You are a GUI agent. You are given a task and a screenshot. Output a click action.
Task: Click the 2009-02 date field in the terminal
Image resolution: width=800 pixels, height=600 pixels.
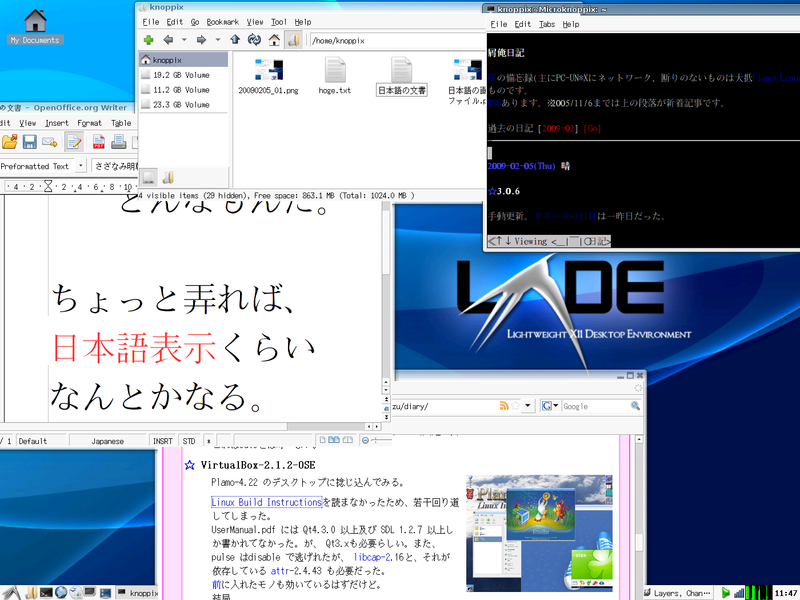(559, 129)
